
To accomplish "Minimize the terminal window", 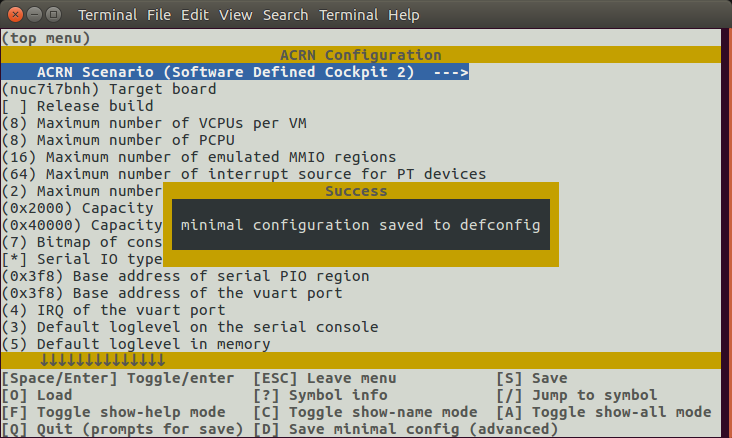I will [x=35, y=14].
